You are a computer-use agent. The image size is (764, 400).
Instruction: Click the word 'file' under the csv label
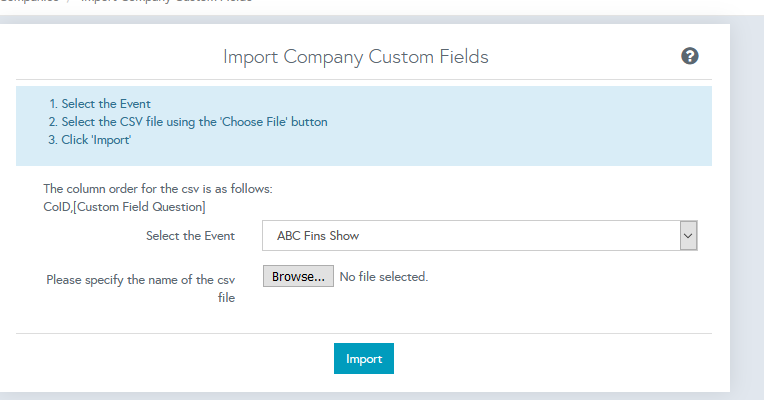[x=226, y=298]
